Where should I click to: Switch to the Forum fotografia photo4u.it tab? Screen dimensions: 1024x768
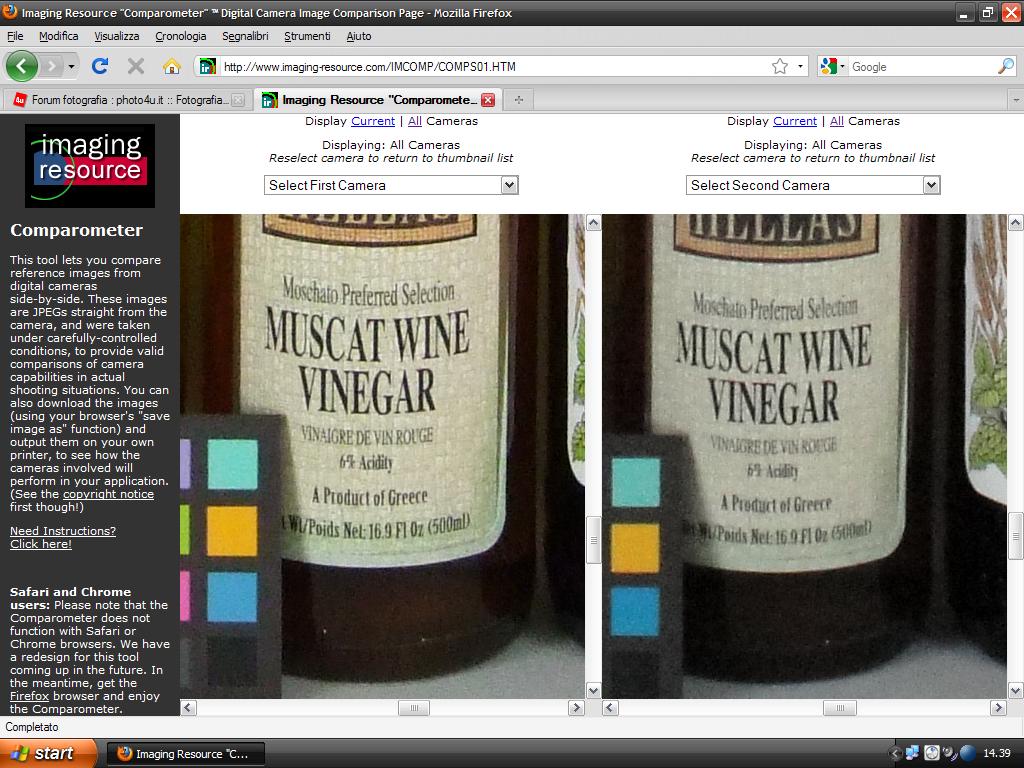pos(128,100)
